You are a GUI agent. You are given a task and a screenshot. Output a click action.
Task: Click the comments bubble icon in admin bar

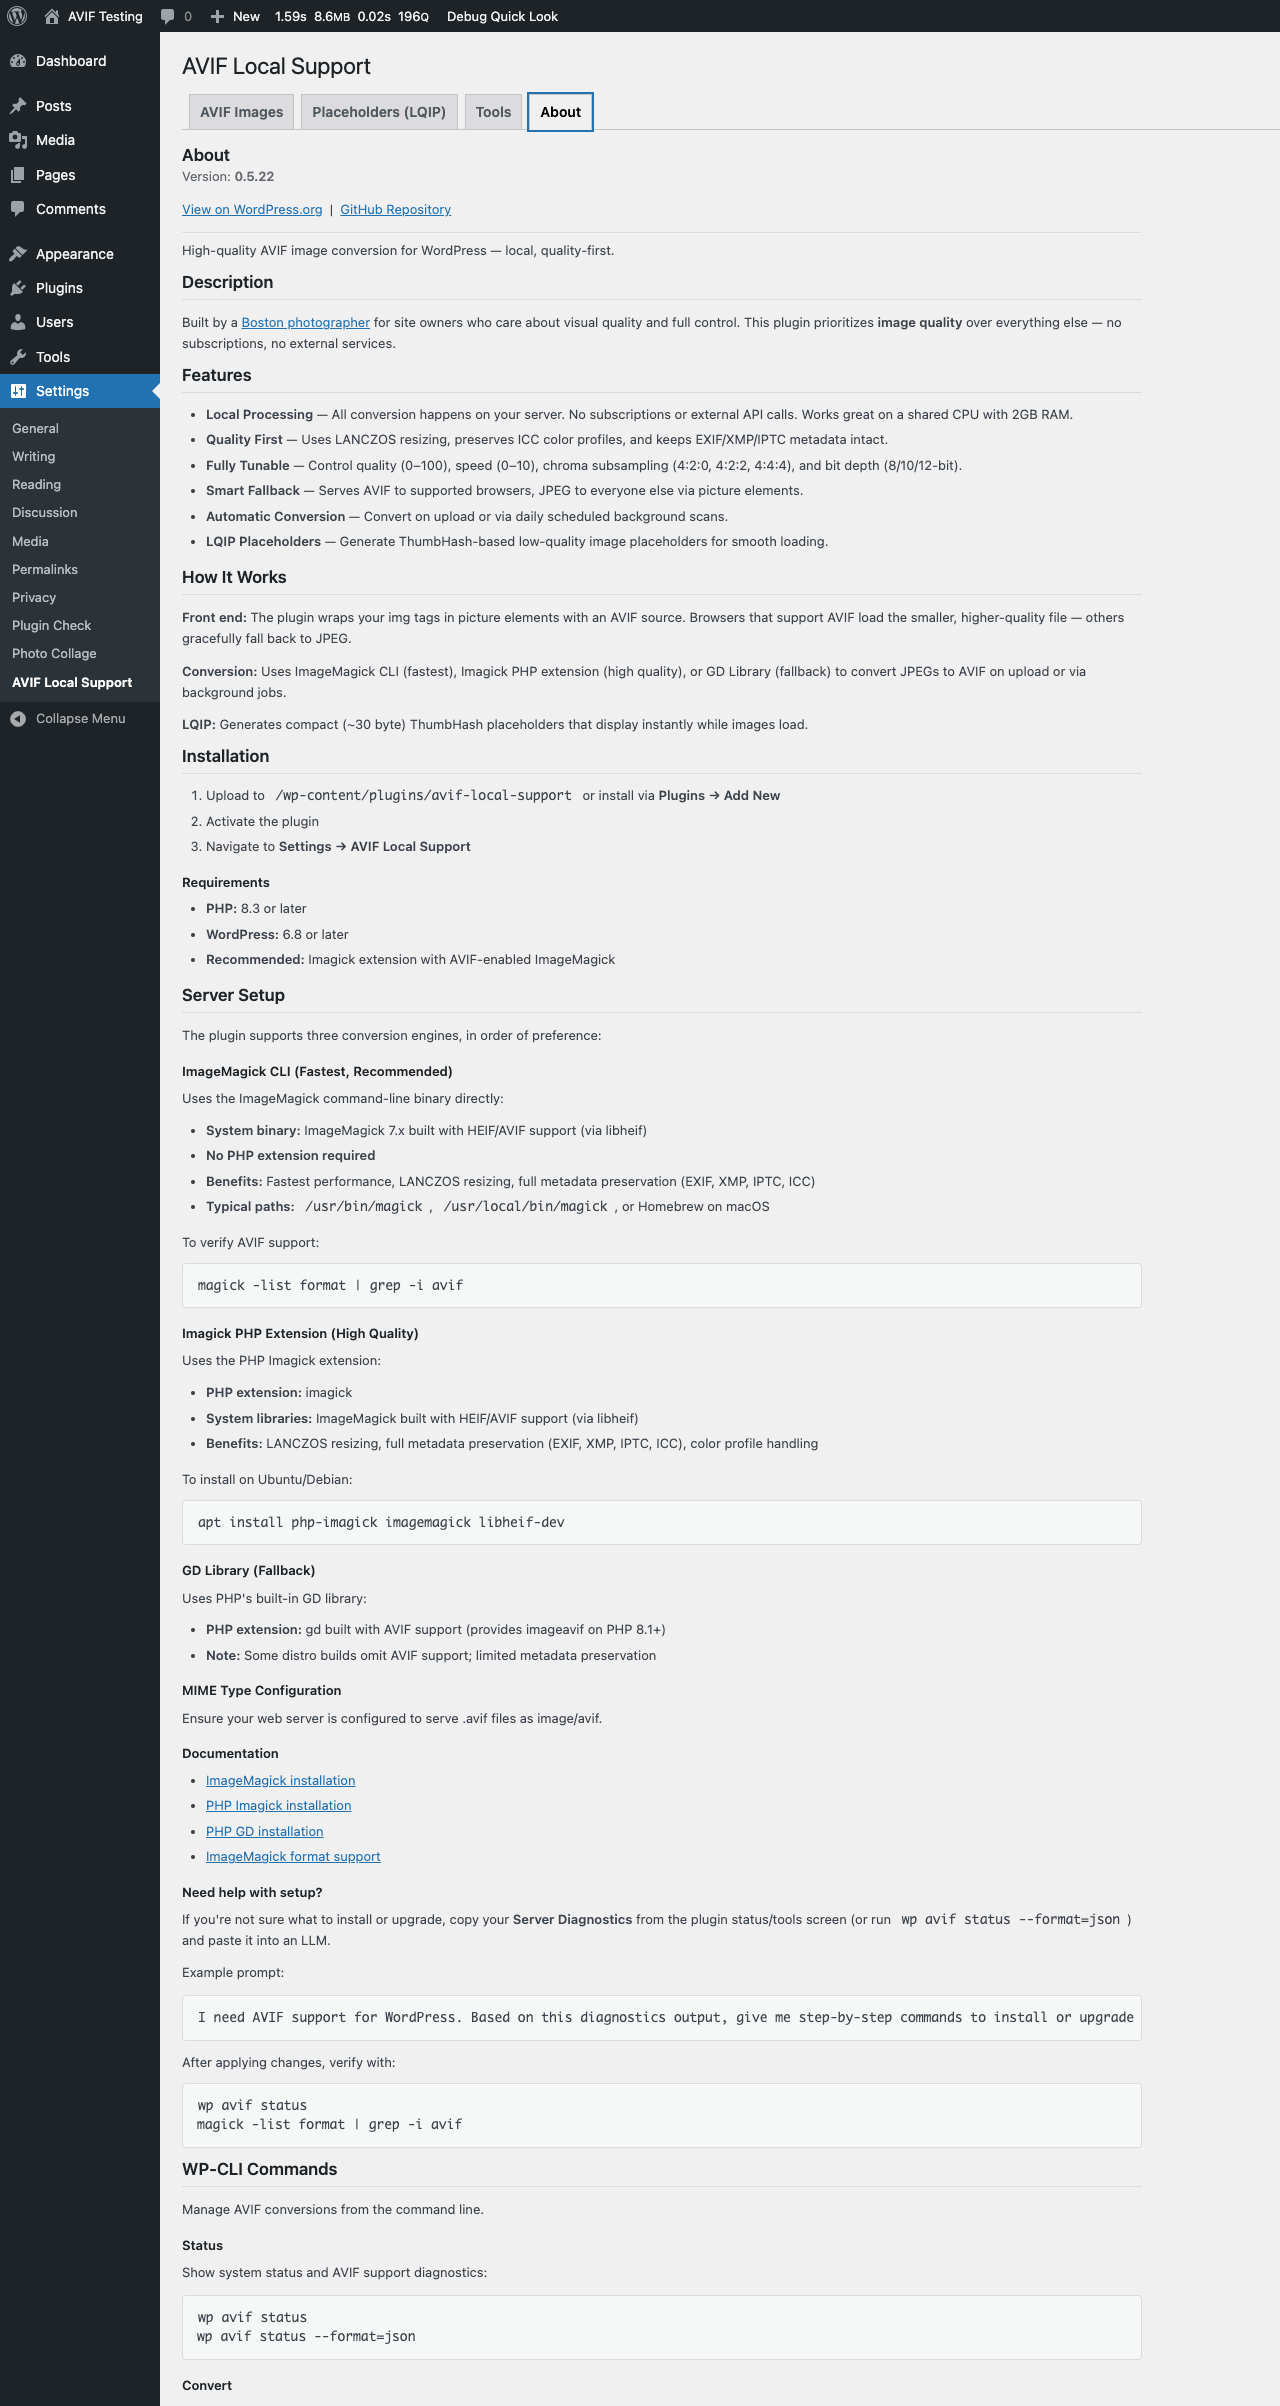[168, 16]
